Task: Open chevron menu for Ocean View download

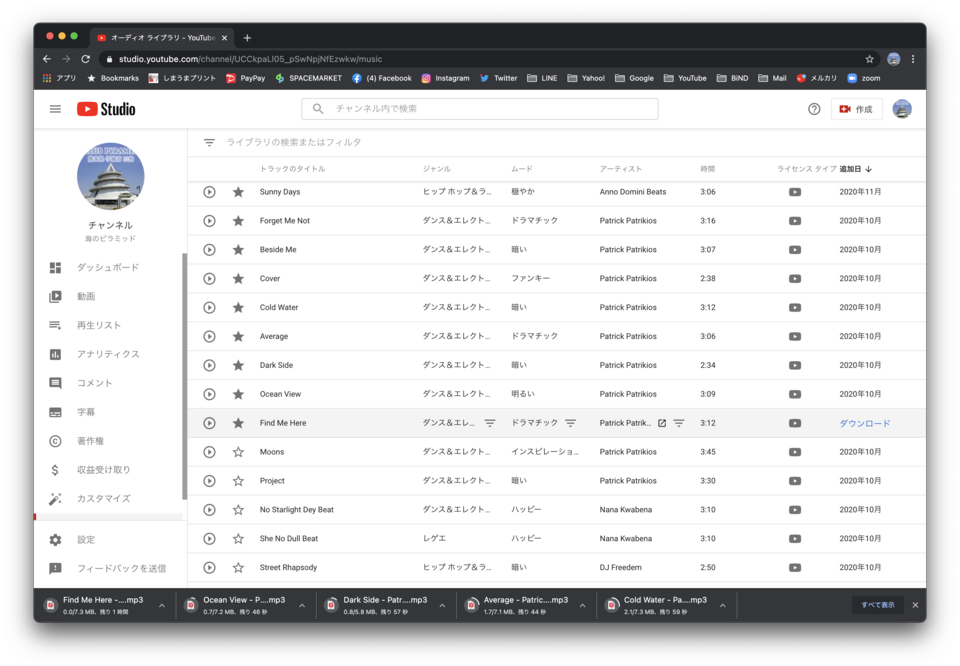Action: point(302,605)
